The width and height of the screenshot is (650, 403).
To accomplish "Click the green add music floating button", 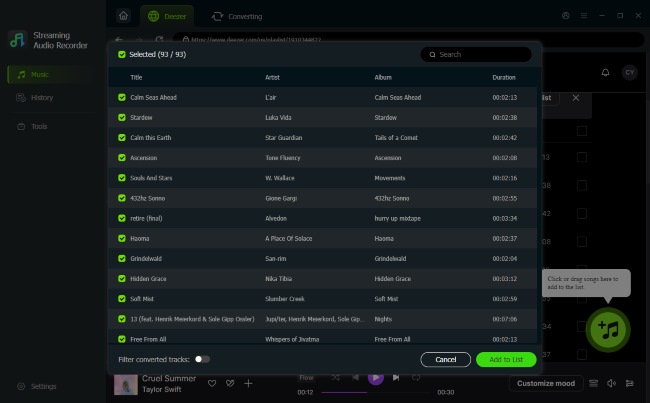I will [x=608, y=330].
